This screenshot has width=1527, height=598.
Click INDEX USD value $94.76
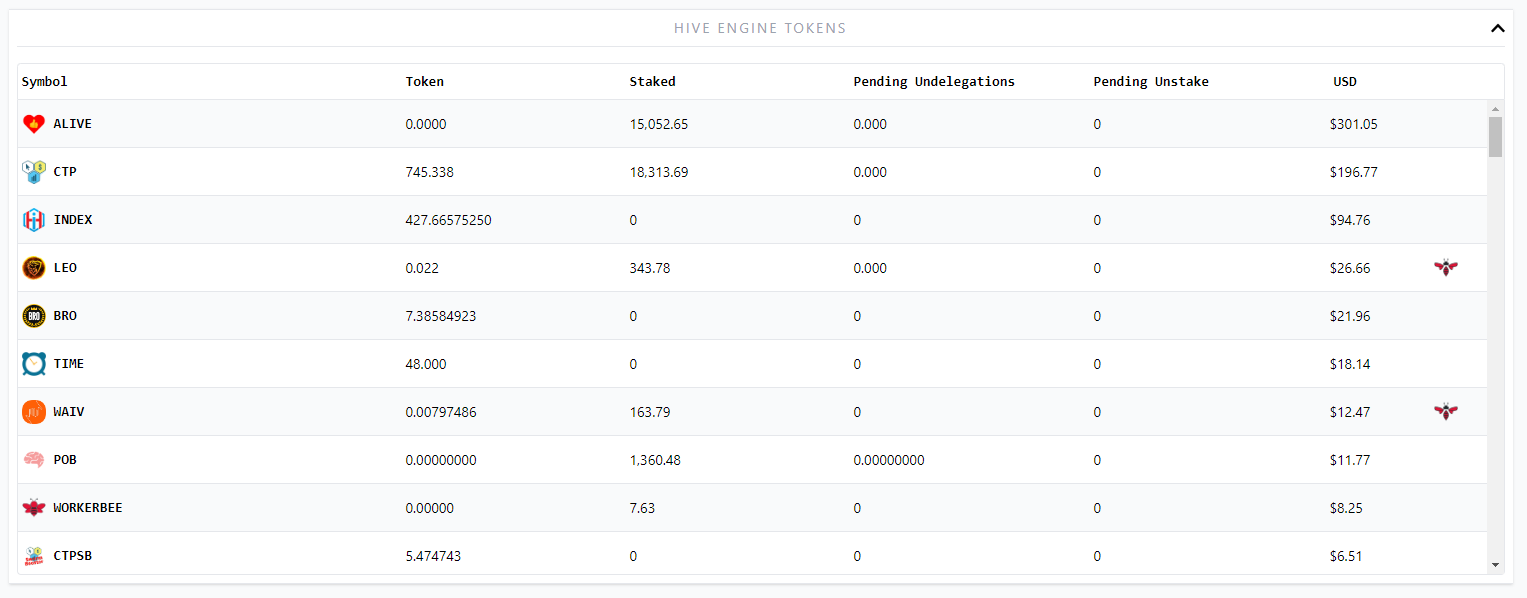[1350, 220]
